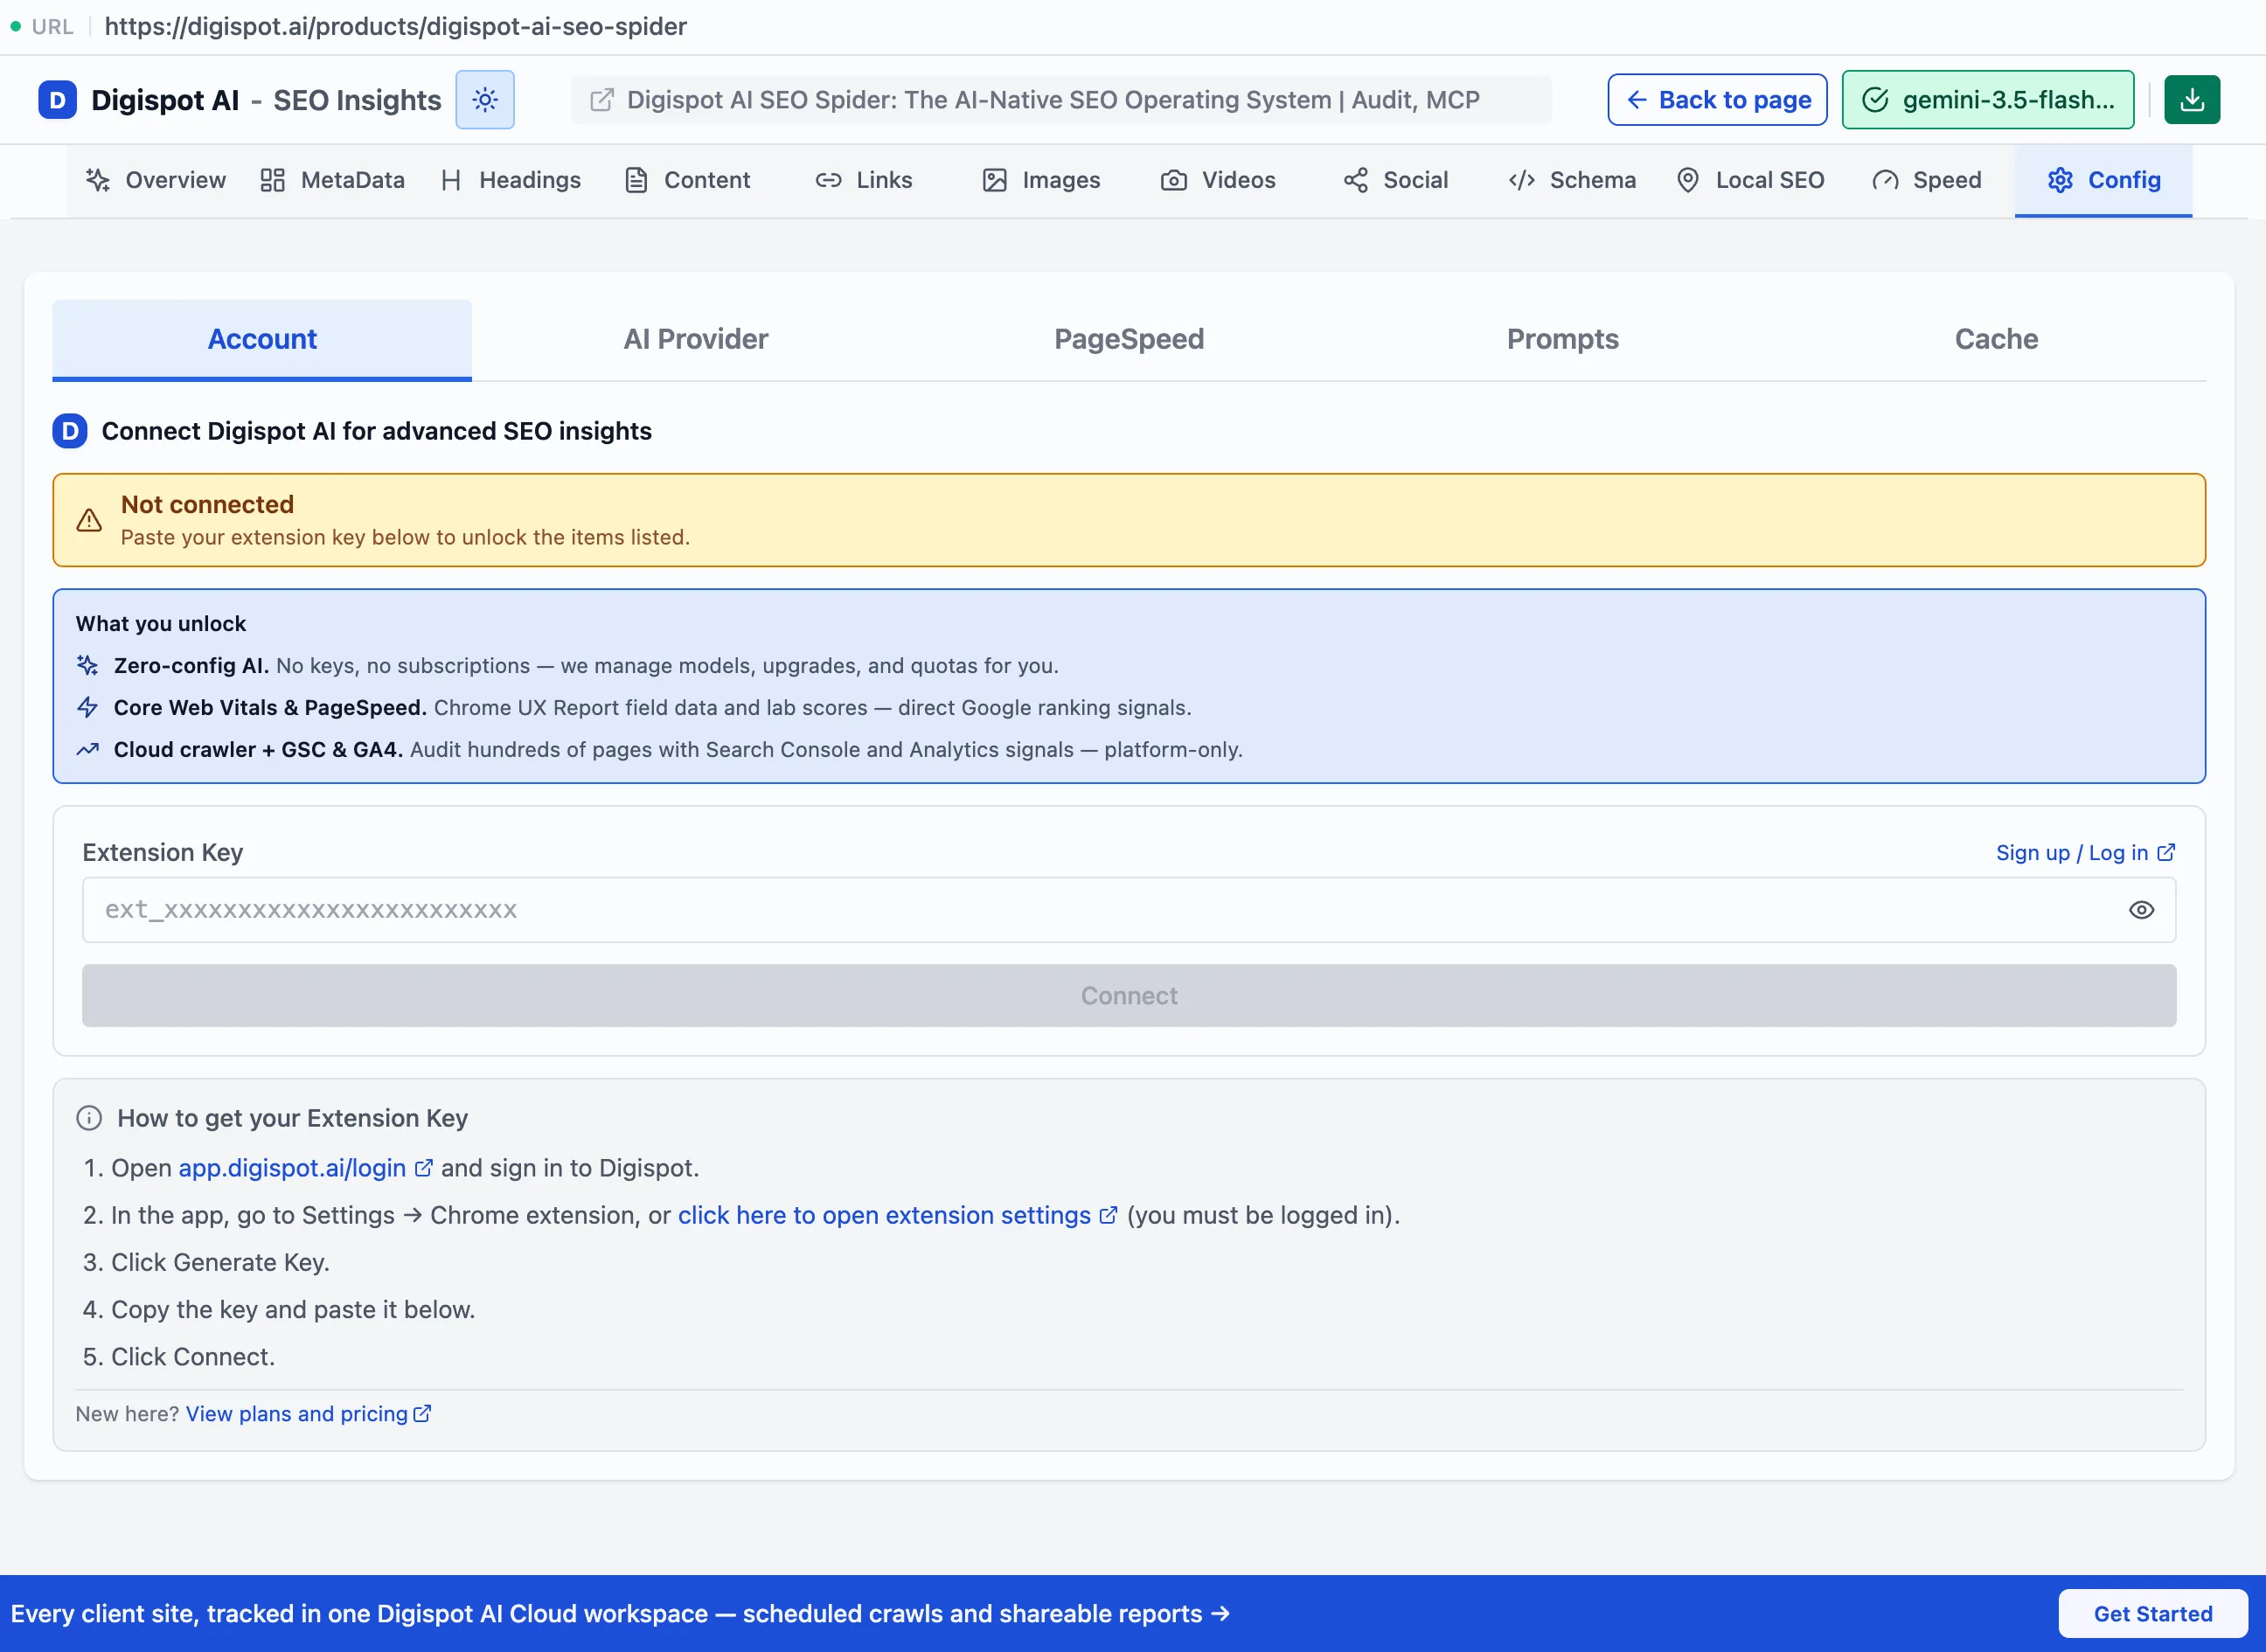Click the "What you unlock" heading
The image size is (2266, 1652).
coord(161,624)
